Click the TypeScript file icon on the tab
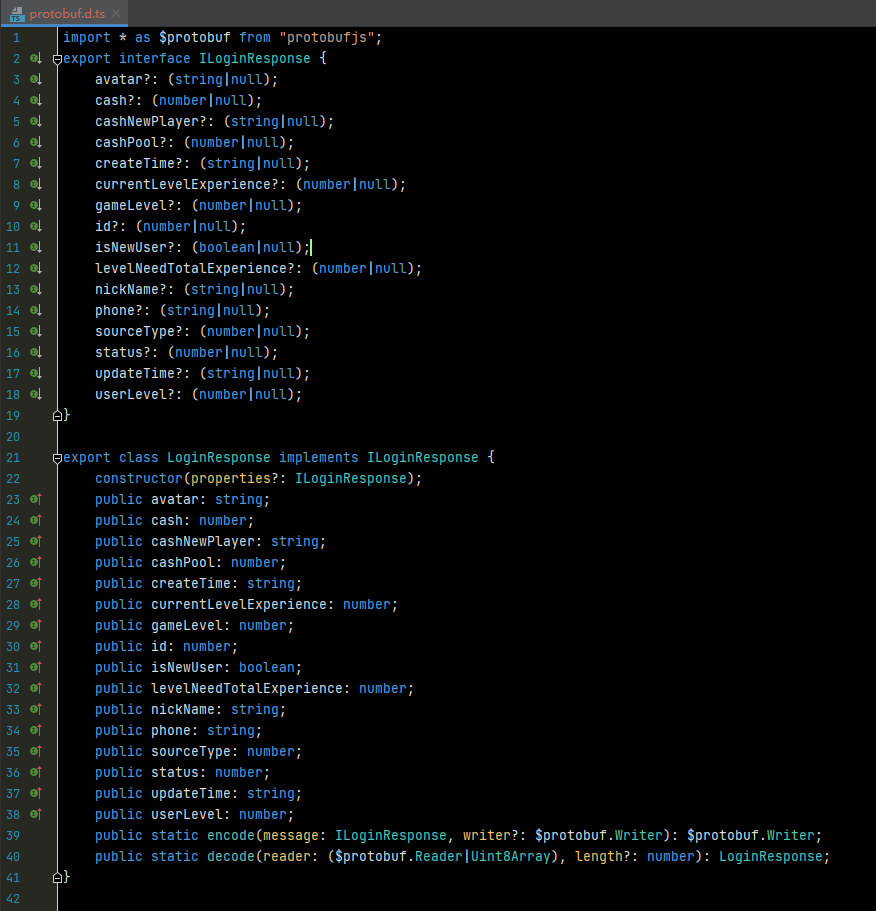 [x=17, y=14]
